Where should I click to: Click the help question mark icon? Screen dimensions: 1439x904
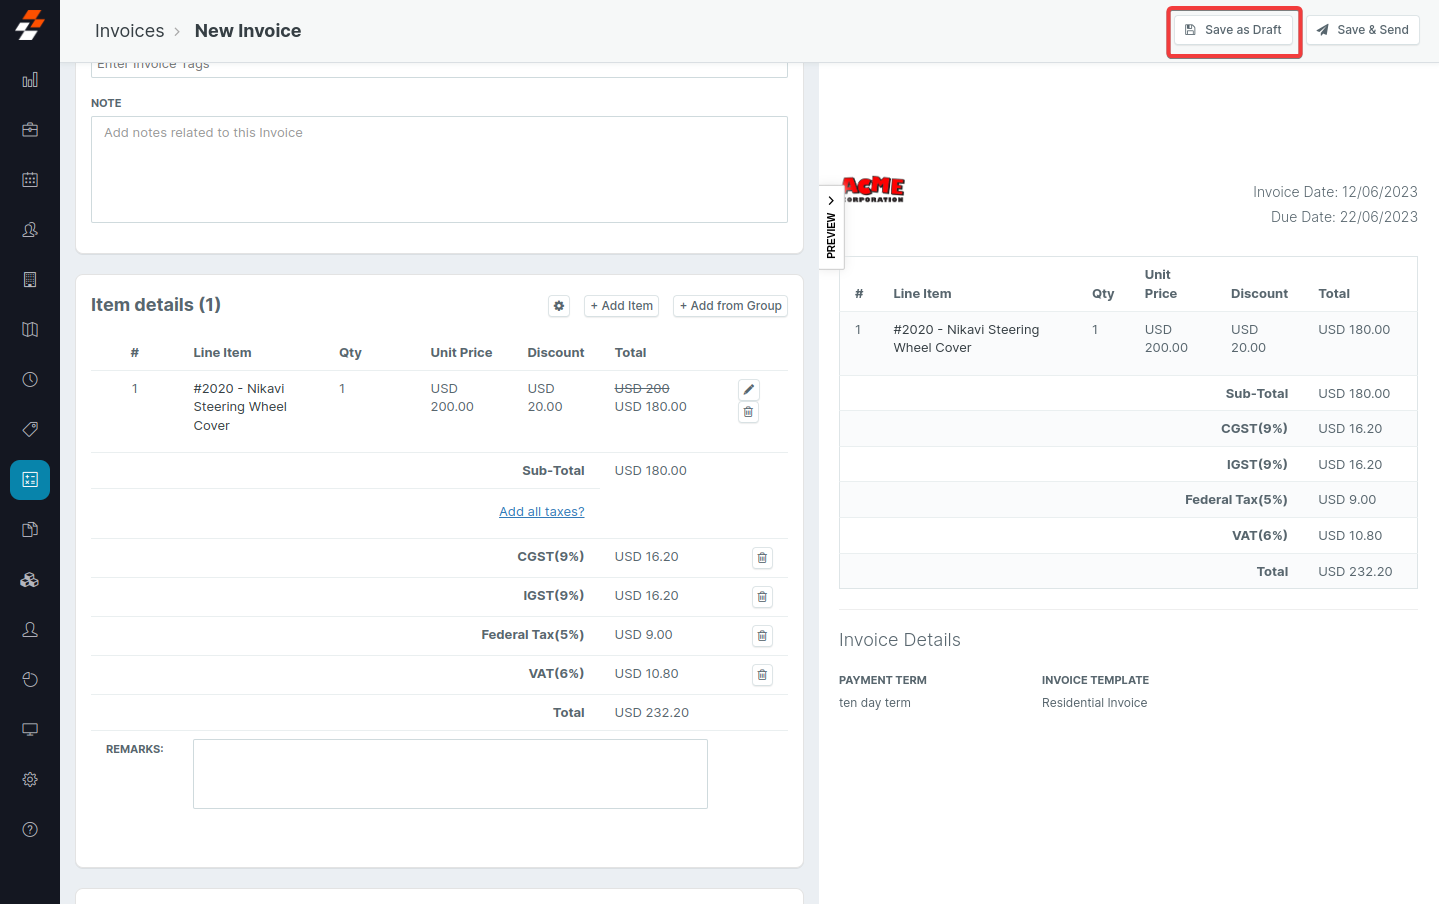(30, 829)
